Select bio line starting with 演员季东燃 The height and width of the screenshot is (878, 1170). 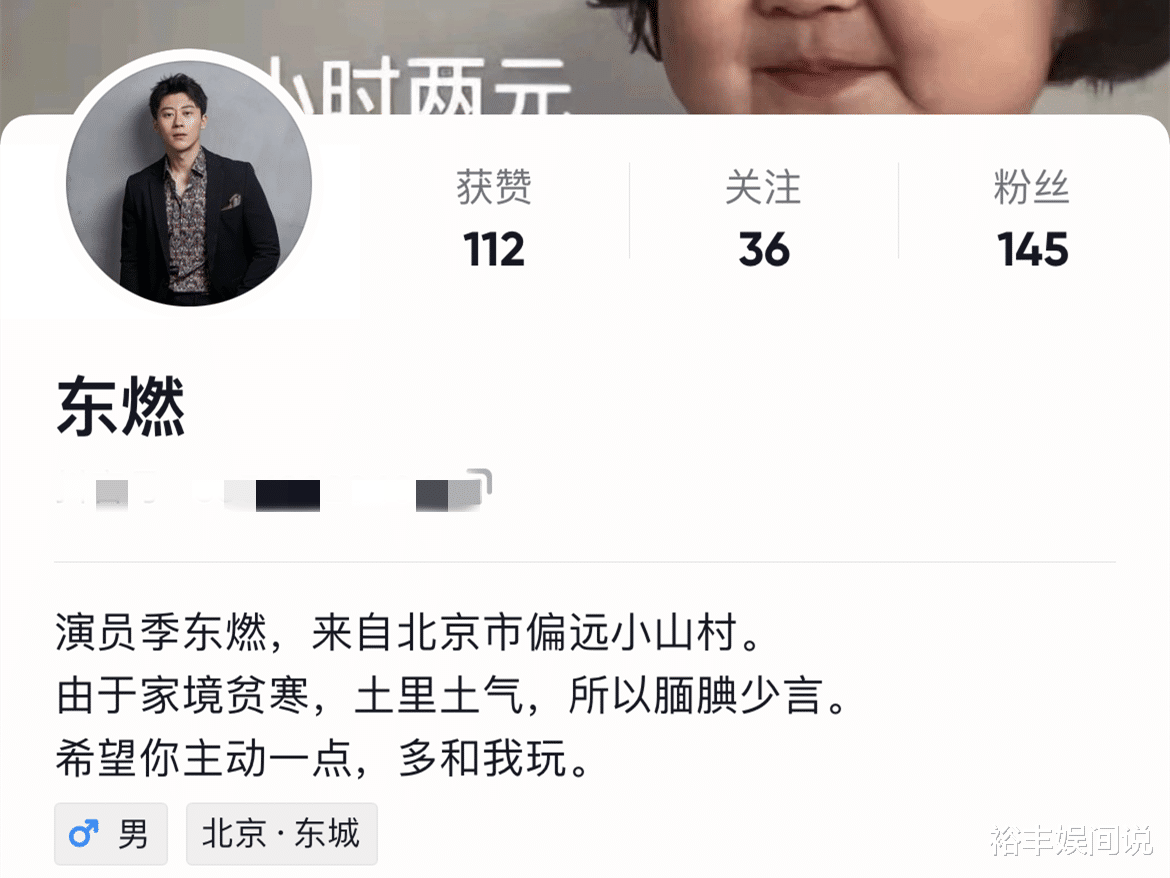[408, 633]
